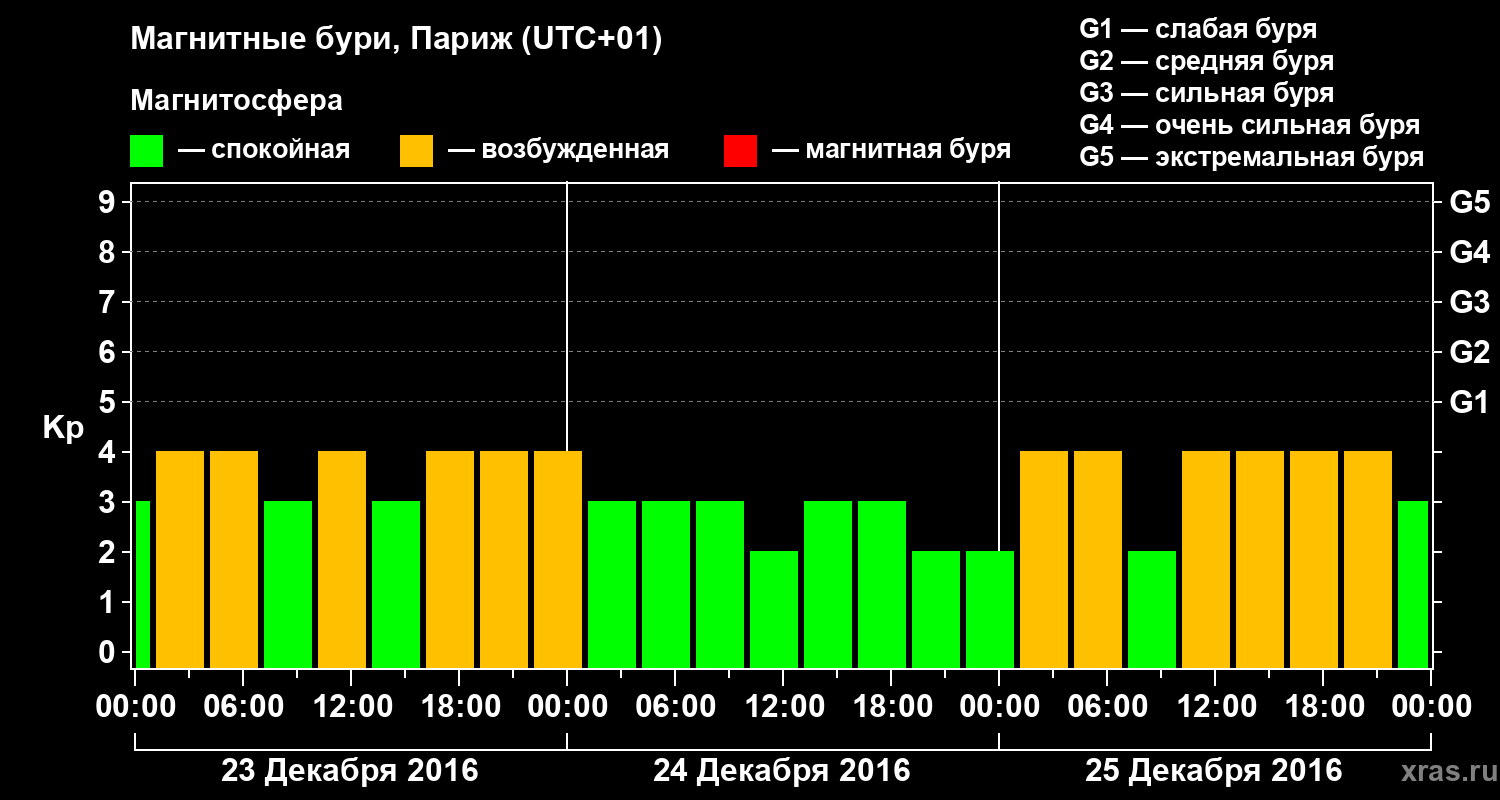Click the orange bar at 12:00 on 23 December

coord(342,559)
